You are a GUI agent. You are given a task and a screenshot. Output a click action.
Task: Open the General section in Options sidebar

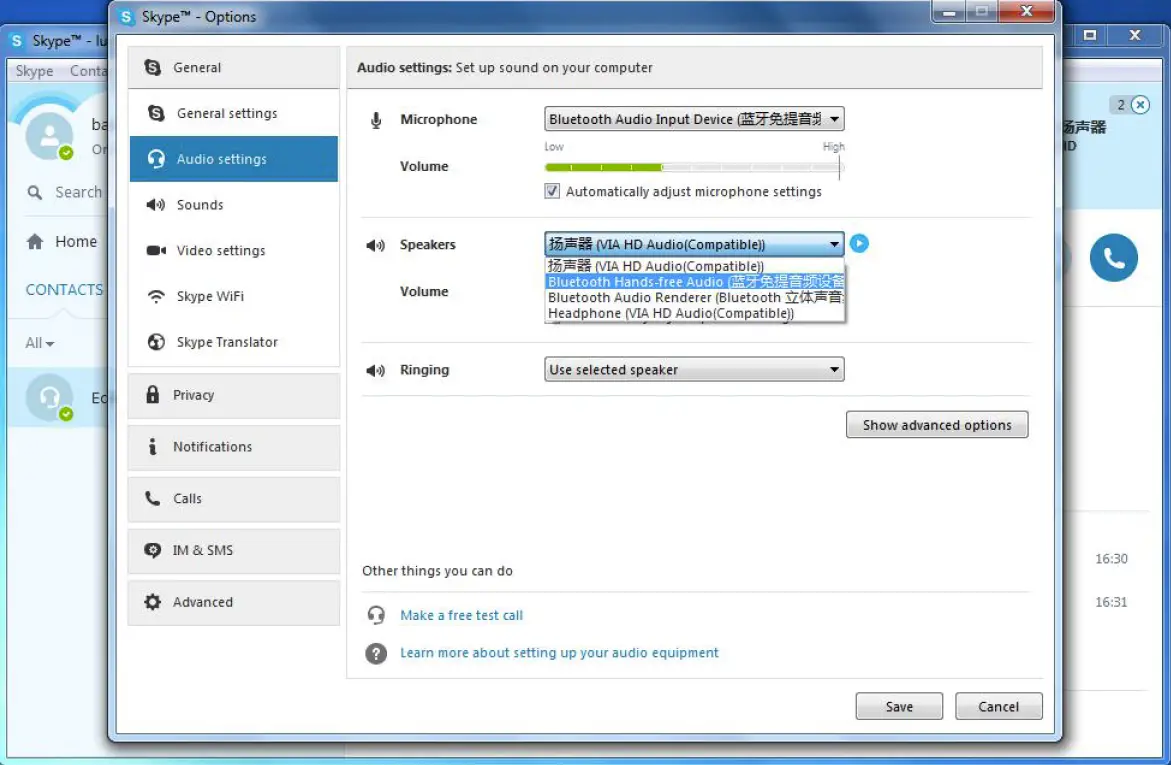coord(234,67)
